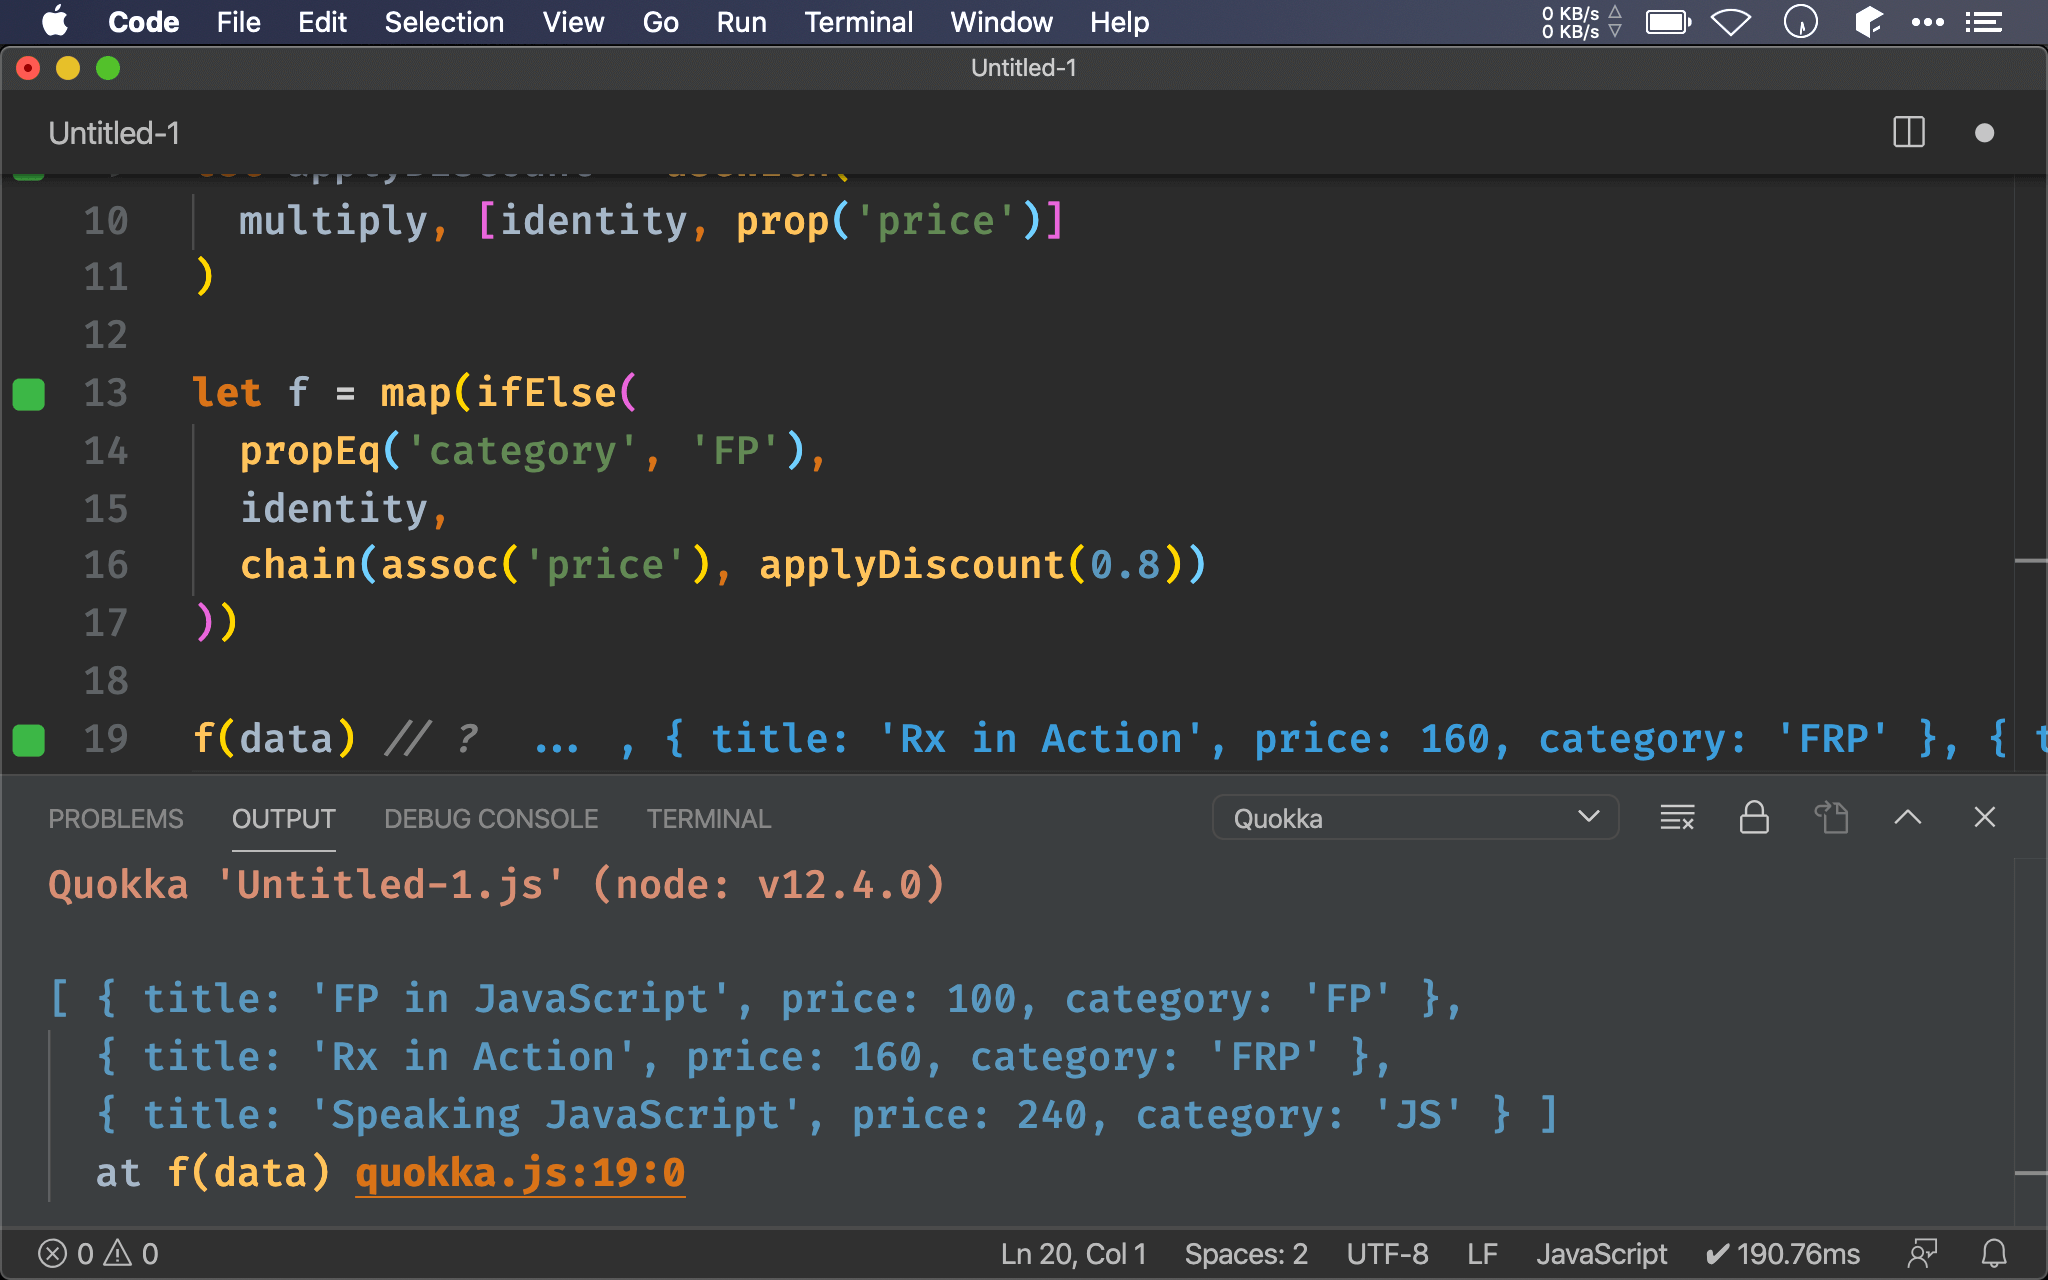The width and height of the screenshot is (2048, 1280).
Task: Click the unsaved changes dot on the tab bar
Action: pos(1985,133)
